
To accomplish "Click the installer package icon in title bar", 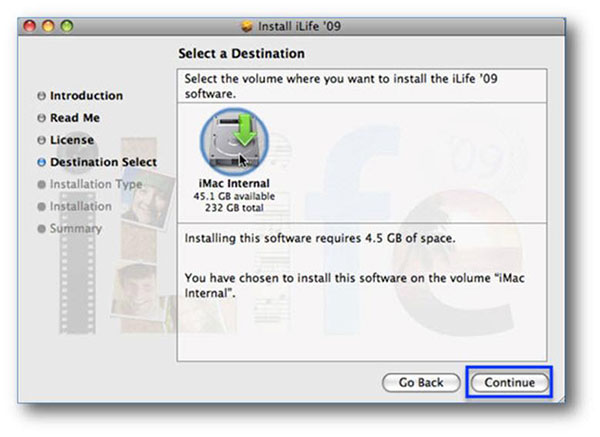I will click(x=247, y=26).
